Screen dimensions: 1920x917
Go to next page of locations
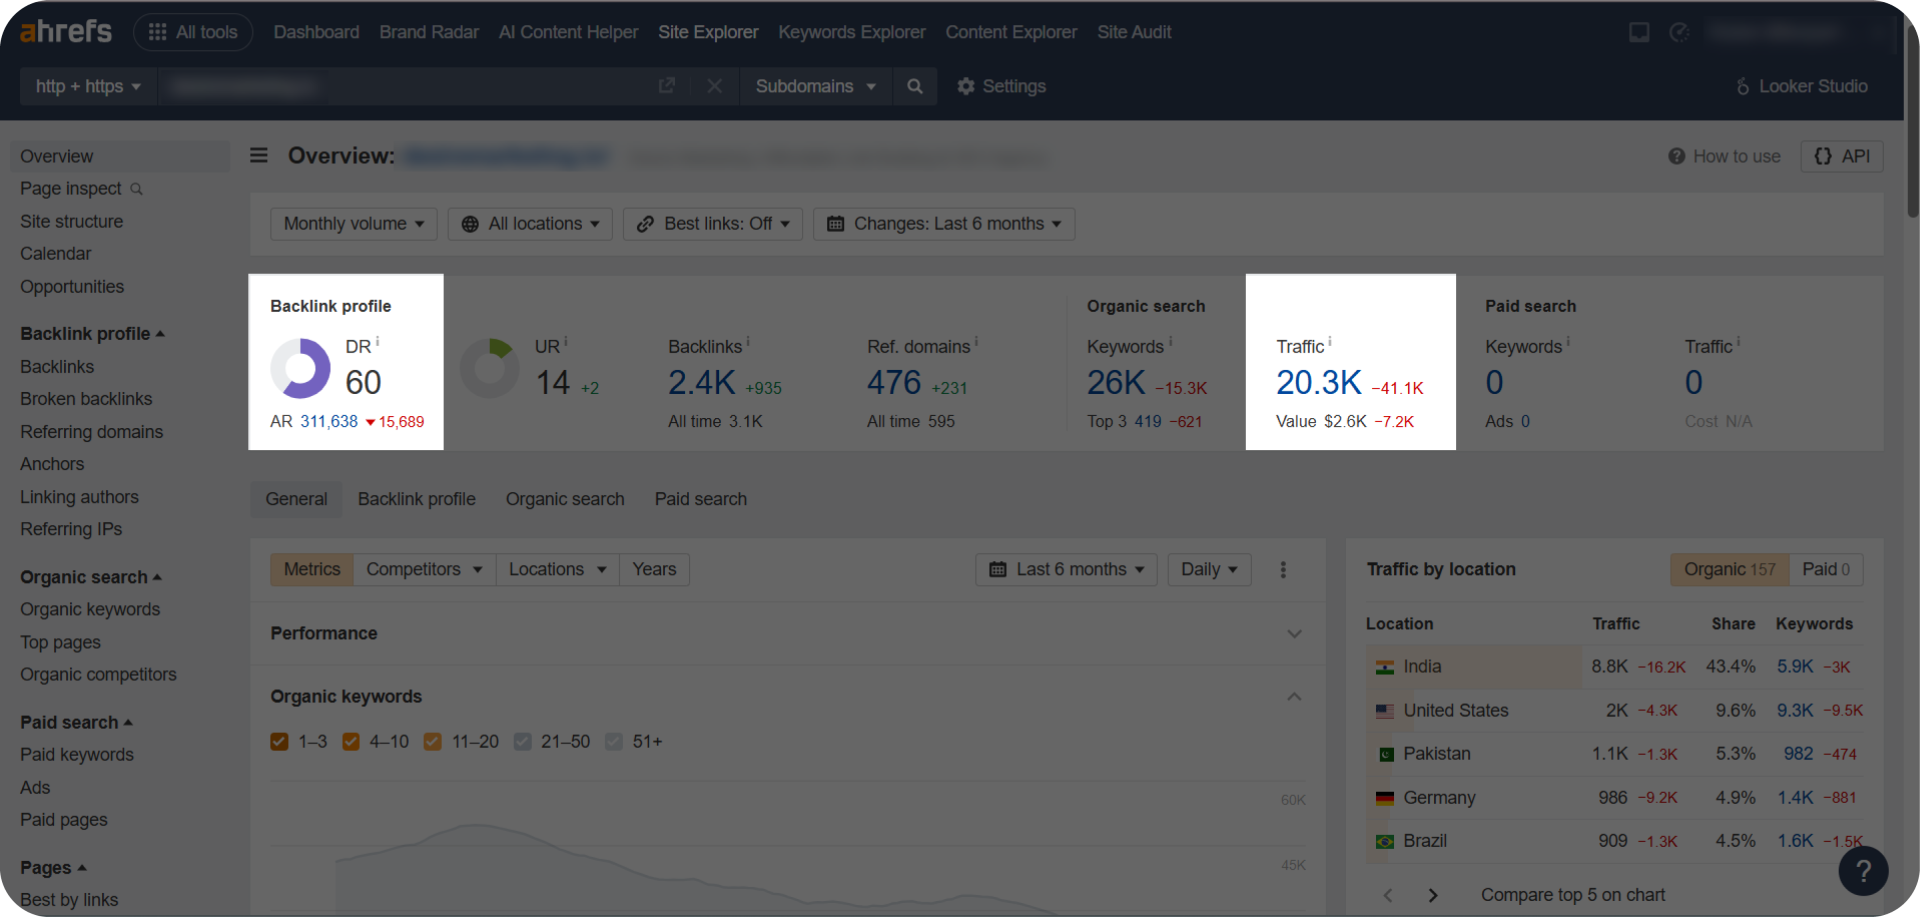point(1433,895)
